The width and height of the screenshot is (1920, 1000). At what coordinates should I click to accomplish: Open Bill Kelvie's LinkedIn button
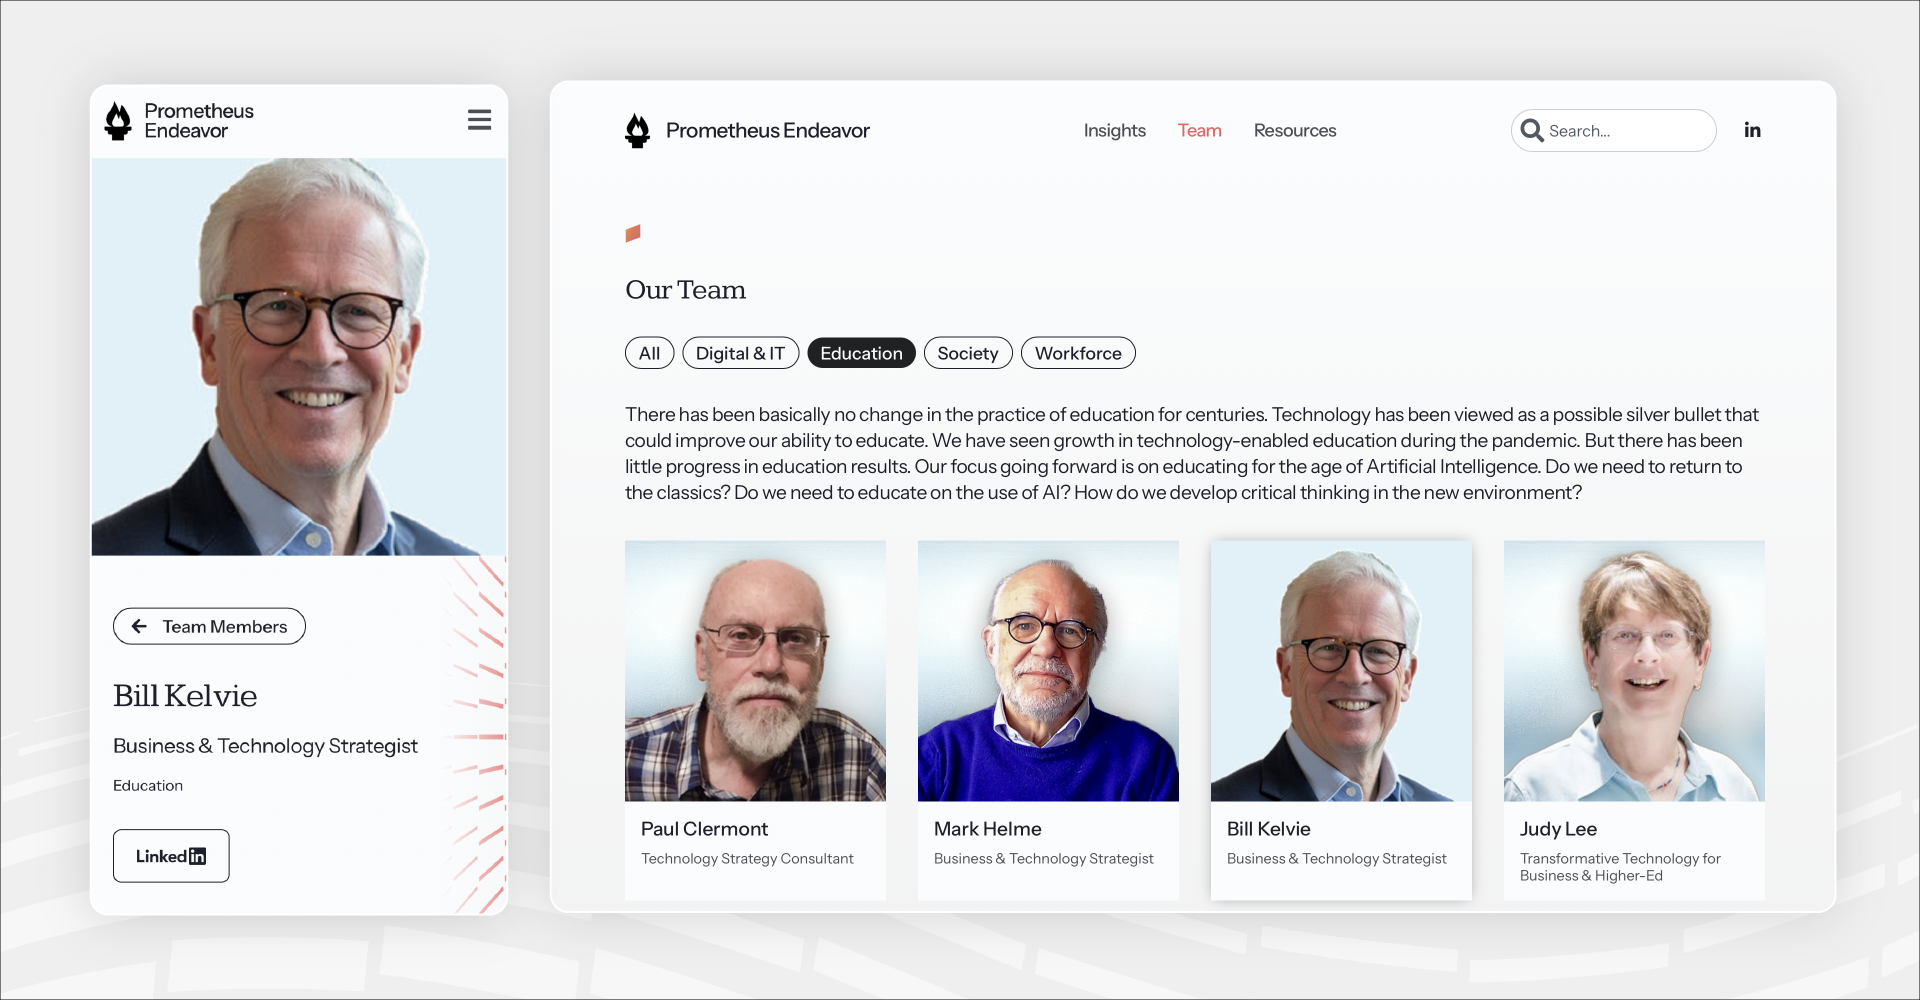click(x=171, y=856)
